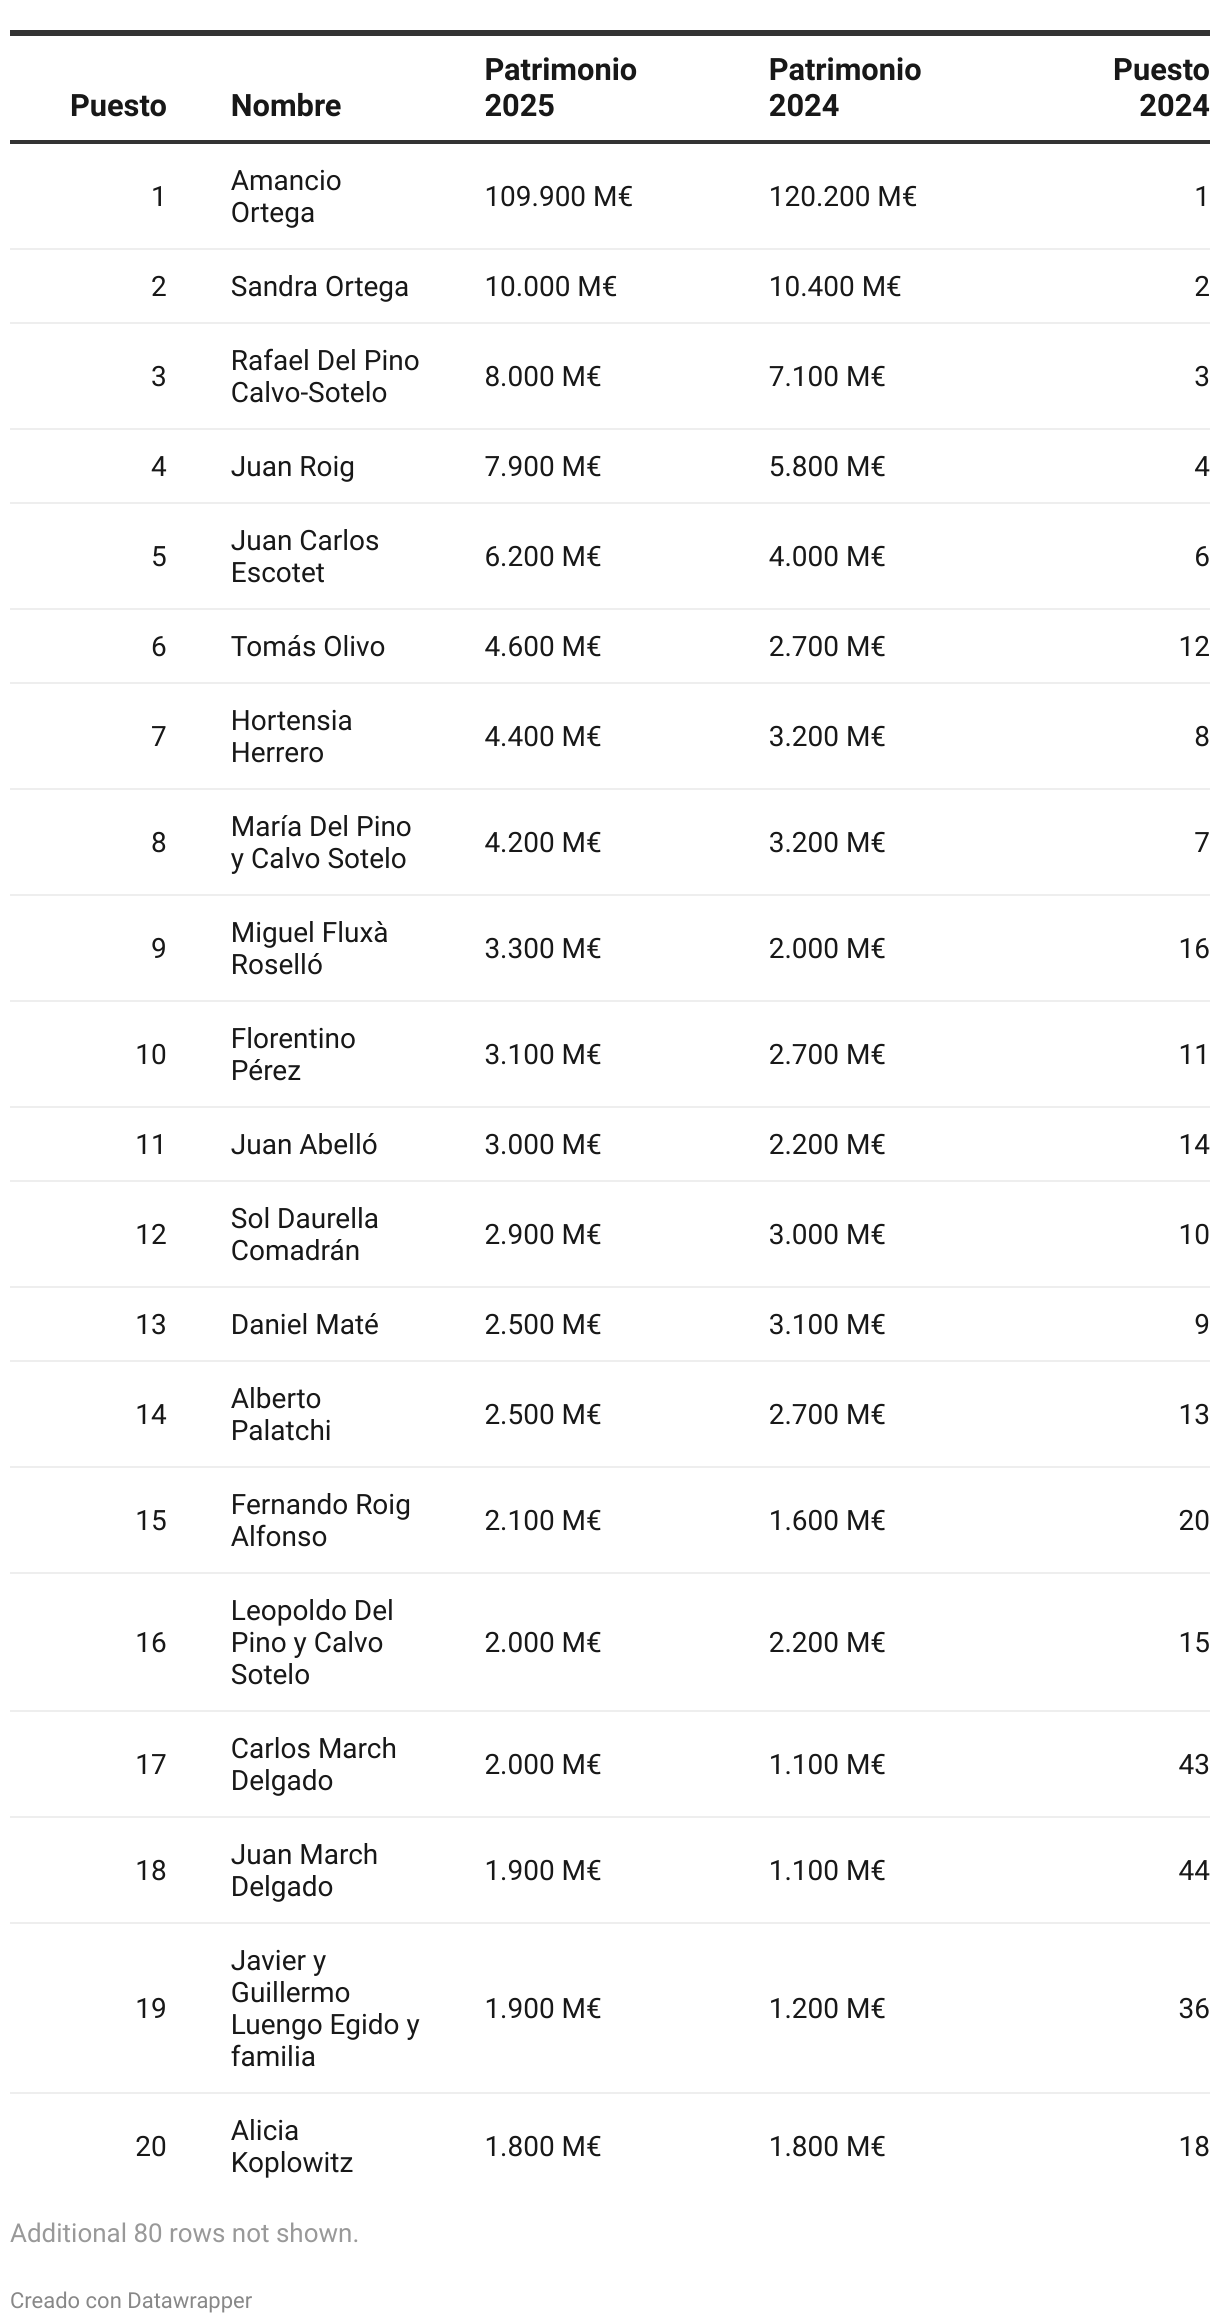Image resolution: width=1220 pixels, height=2324 pixels.
Task: Click the Daniel Maté row name
Action: click(305, 1324)
